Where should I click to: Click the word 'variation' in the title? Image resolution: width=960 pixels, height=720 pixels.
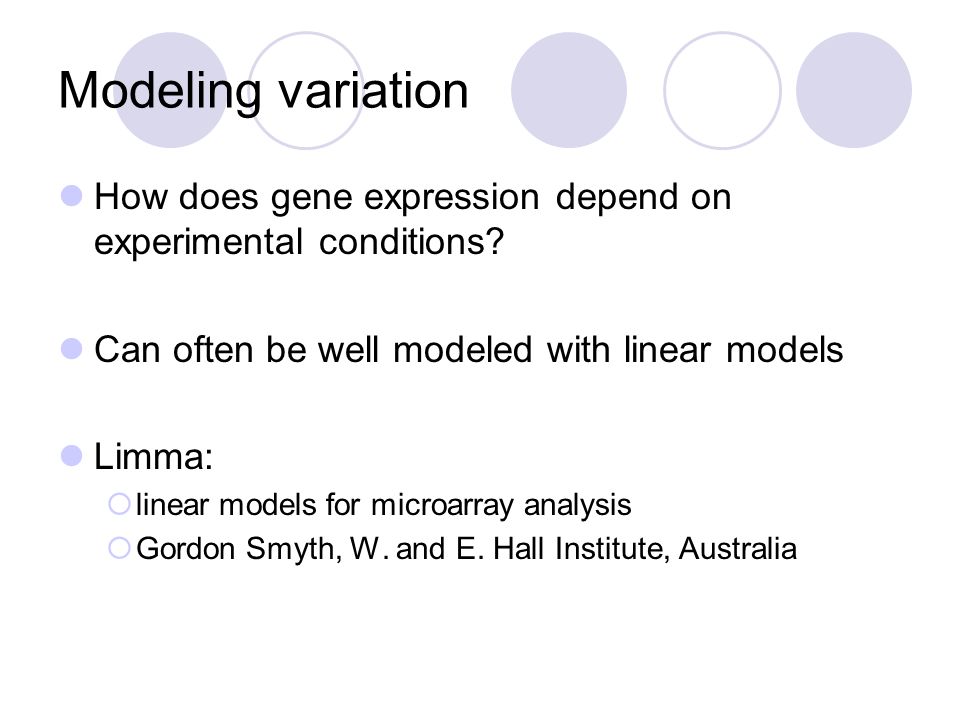pyautogui.click(x=373, y=92)
